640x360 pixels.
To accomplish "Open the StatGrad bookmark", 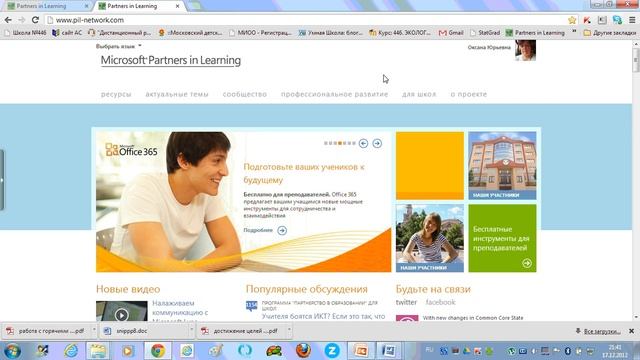I will click(x=485, y=33).
